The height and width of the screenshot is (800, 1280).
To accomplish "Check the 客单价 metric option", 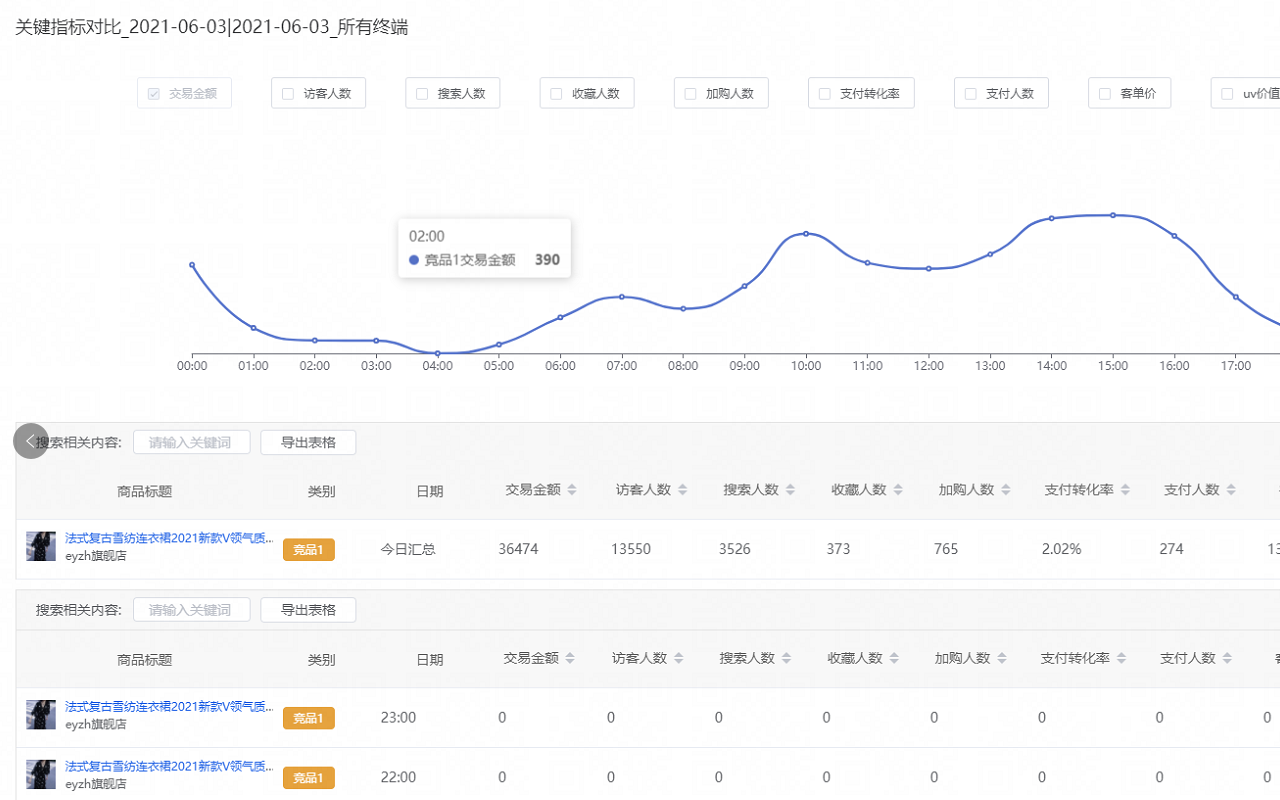I will 1105,94.
